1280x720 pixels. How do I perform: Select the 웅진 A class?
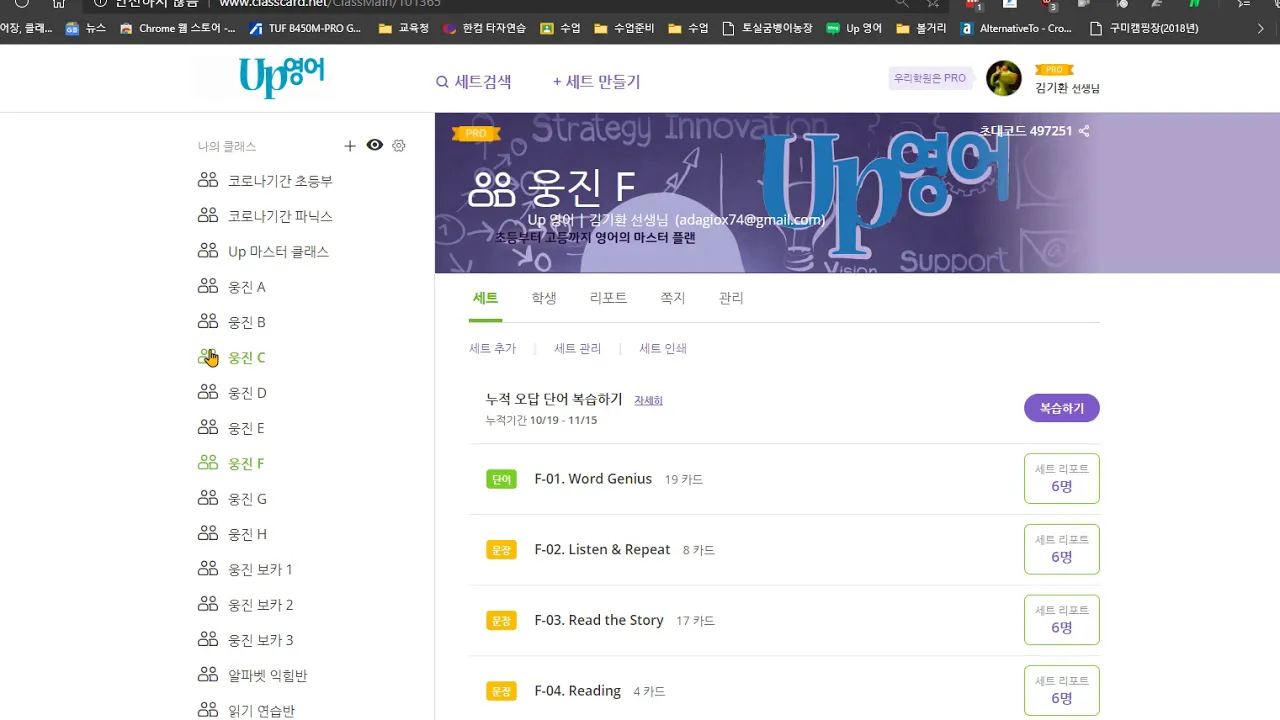232,287
